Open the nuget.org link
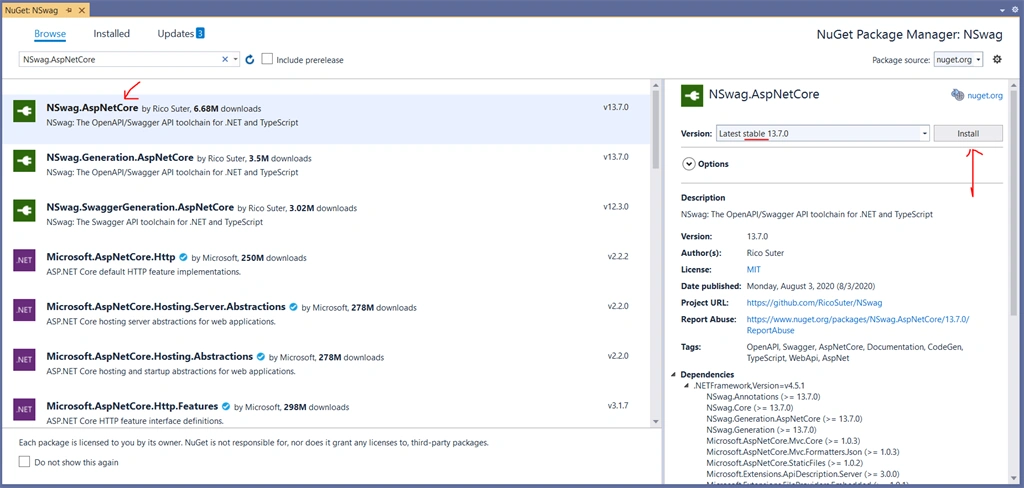Image resolution: width=1024 pixels, height=488 pixels. [985, 95]
